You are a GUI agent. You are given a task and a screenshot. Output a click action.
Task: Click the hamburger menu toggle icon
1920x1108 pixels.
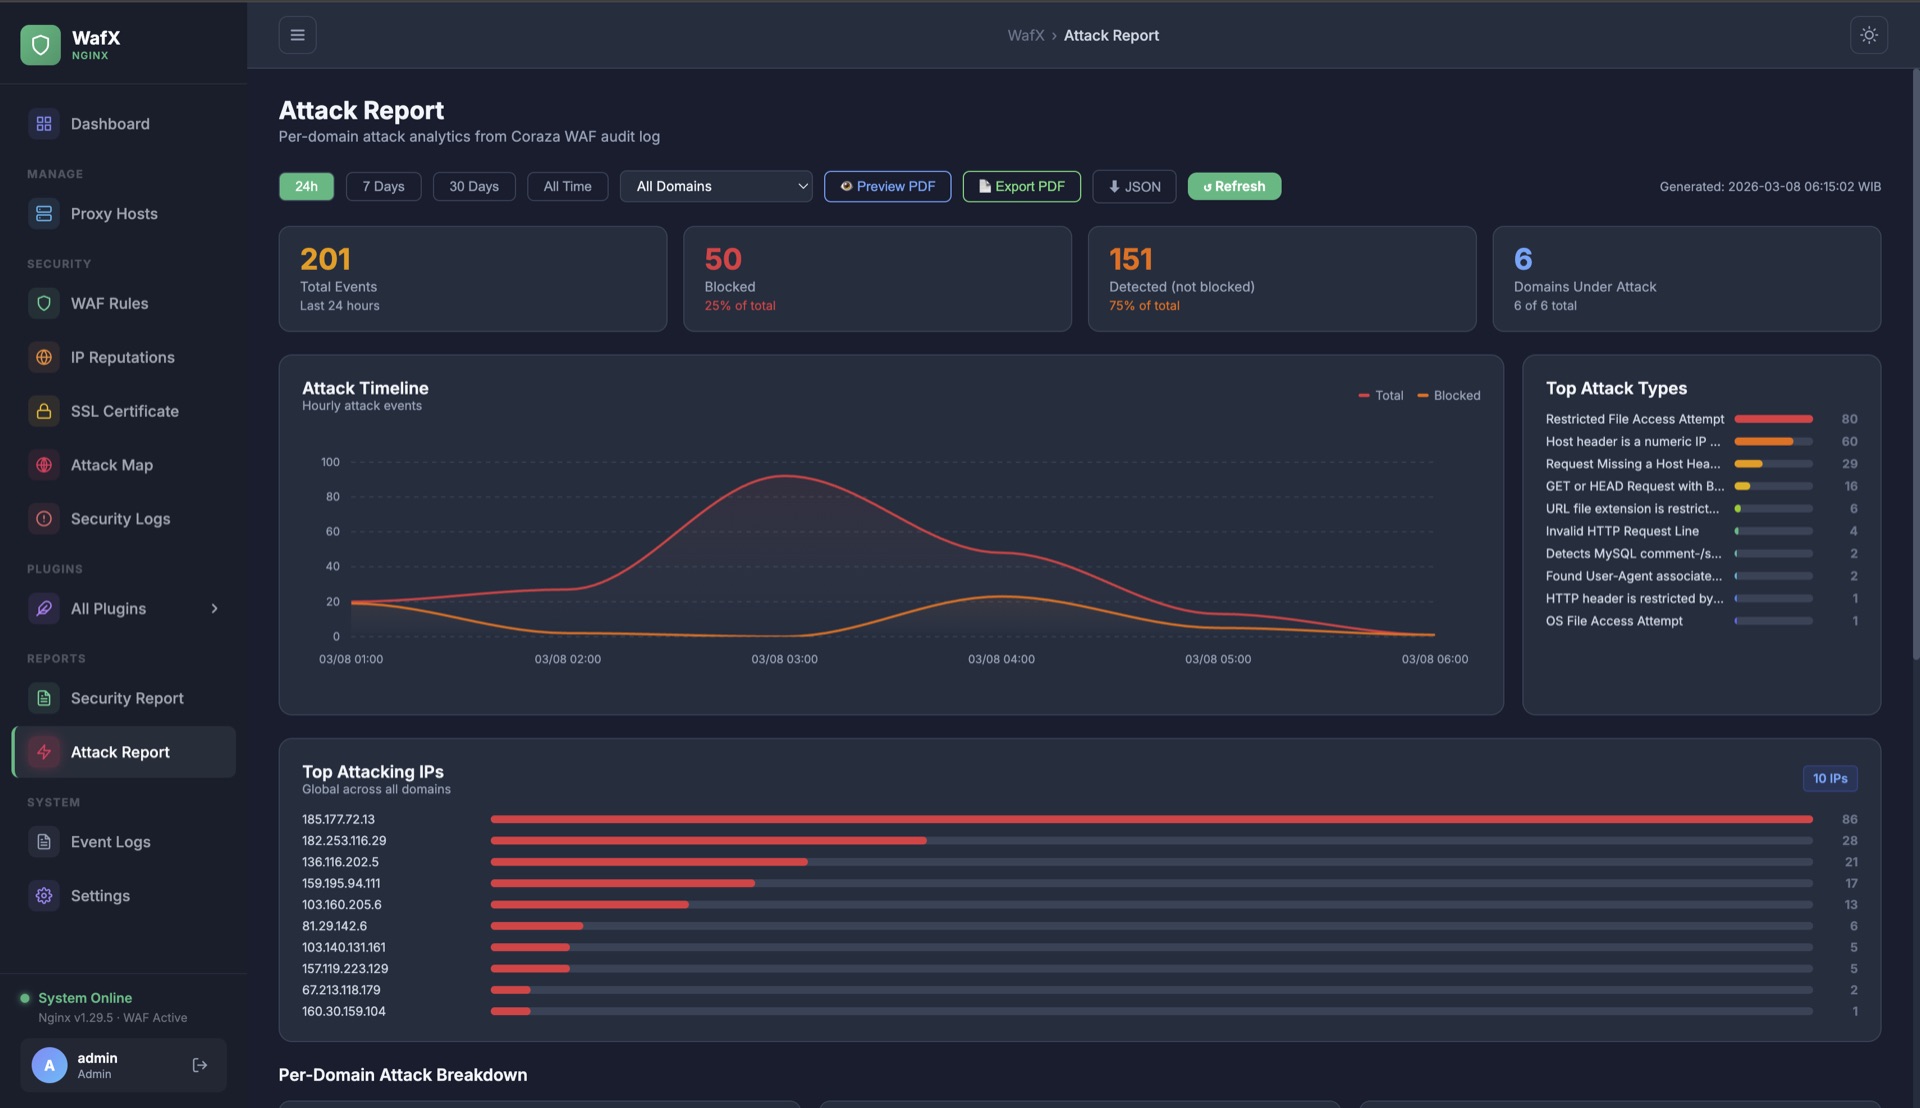point(297,34)
